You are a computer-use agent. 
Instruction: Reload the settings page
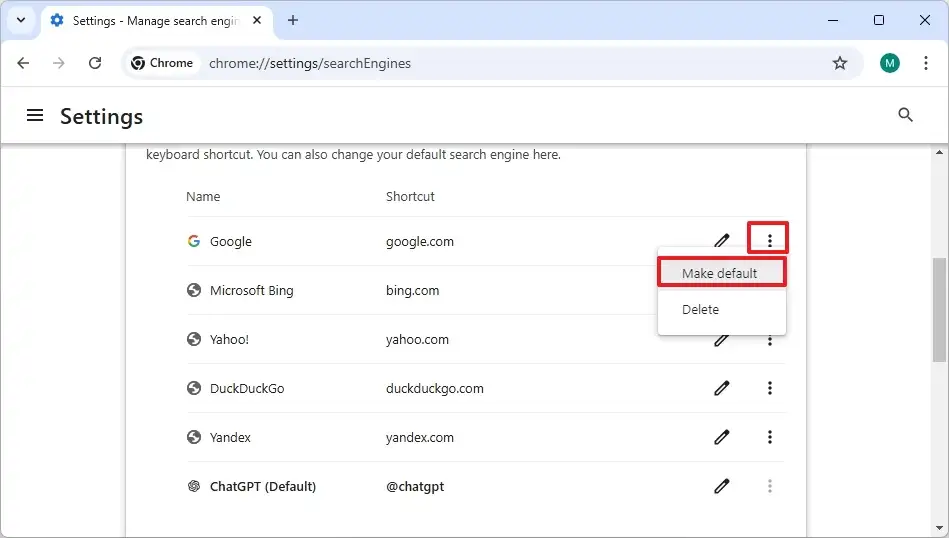[95, 63]
